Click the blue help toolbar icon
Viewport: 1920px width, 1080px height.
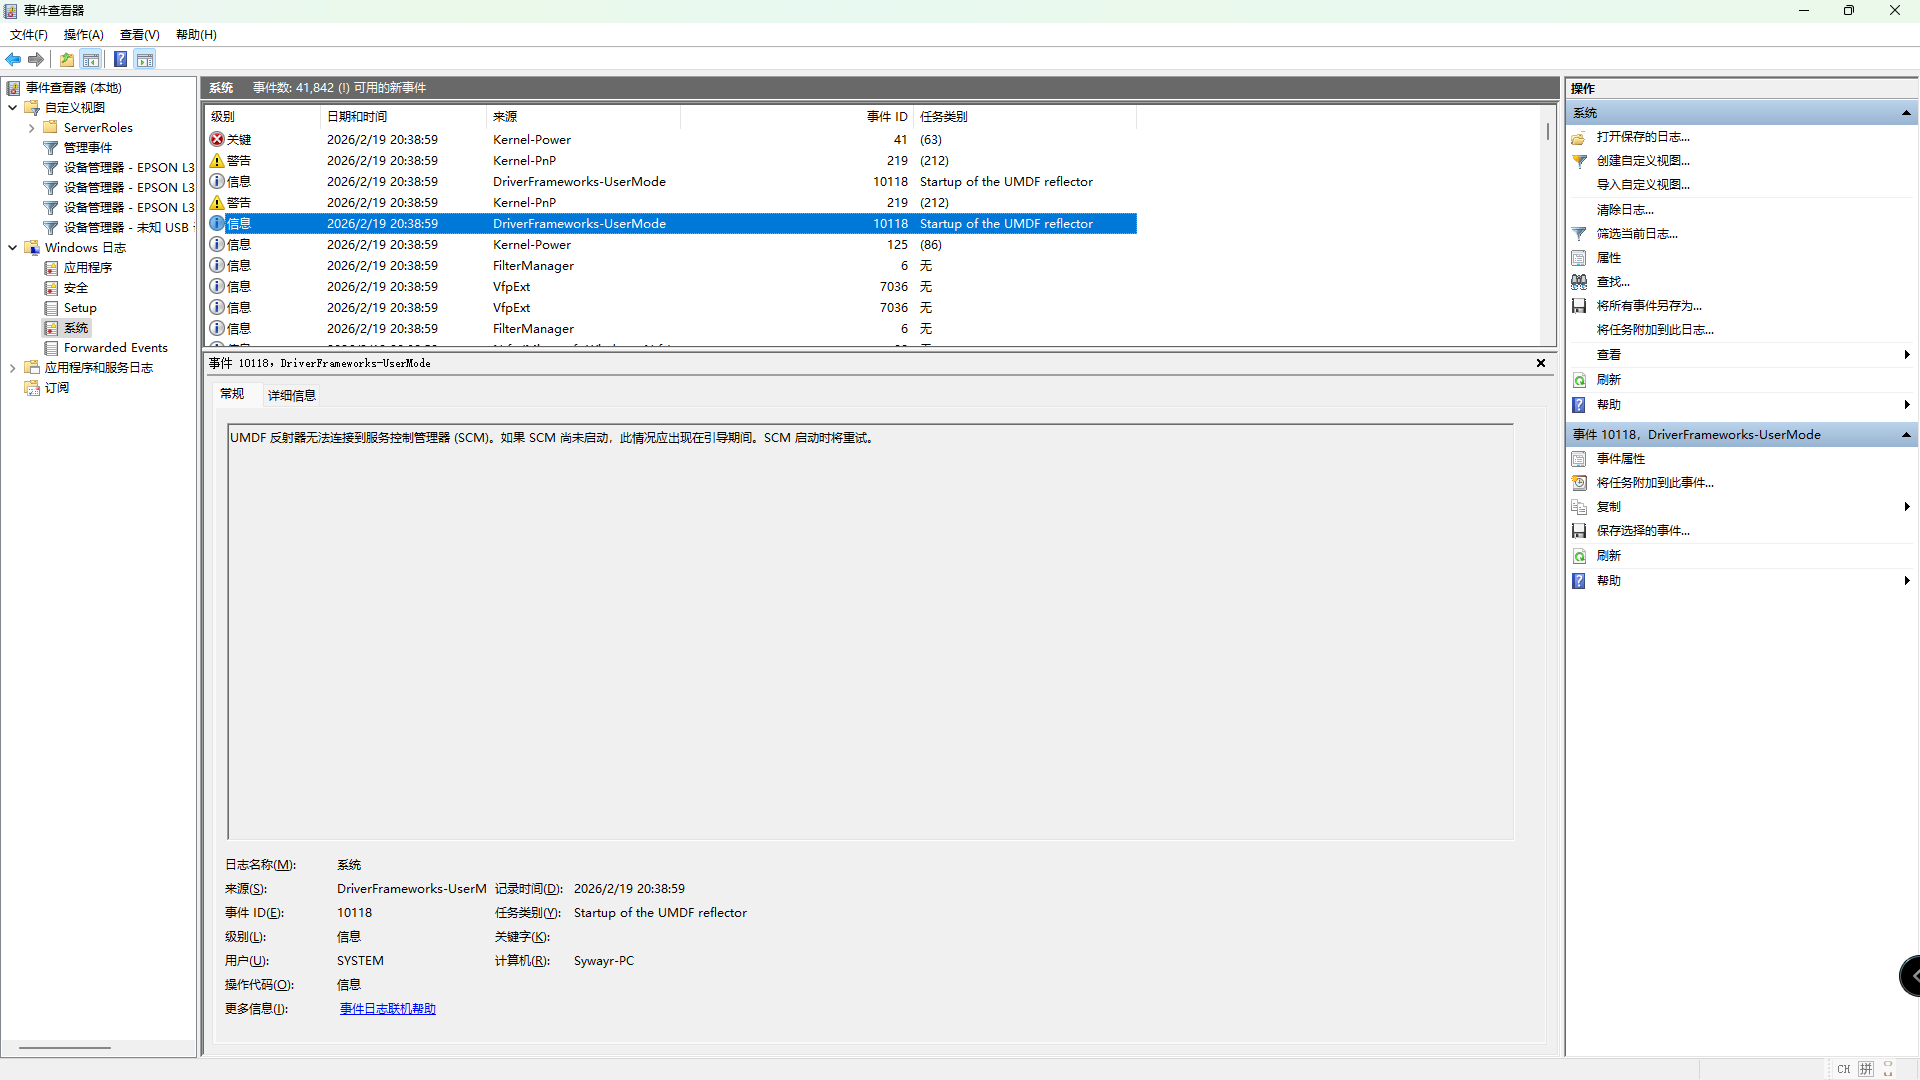point(120,60)
